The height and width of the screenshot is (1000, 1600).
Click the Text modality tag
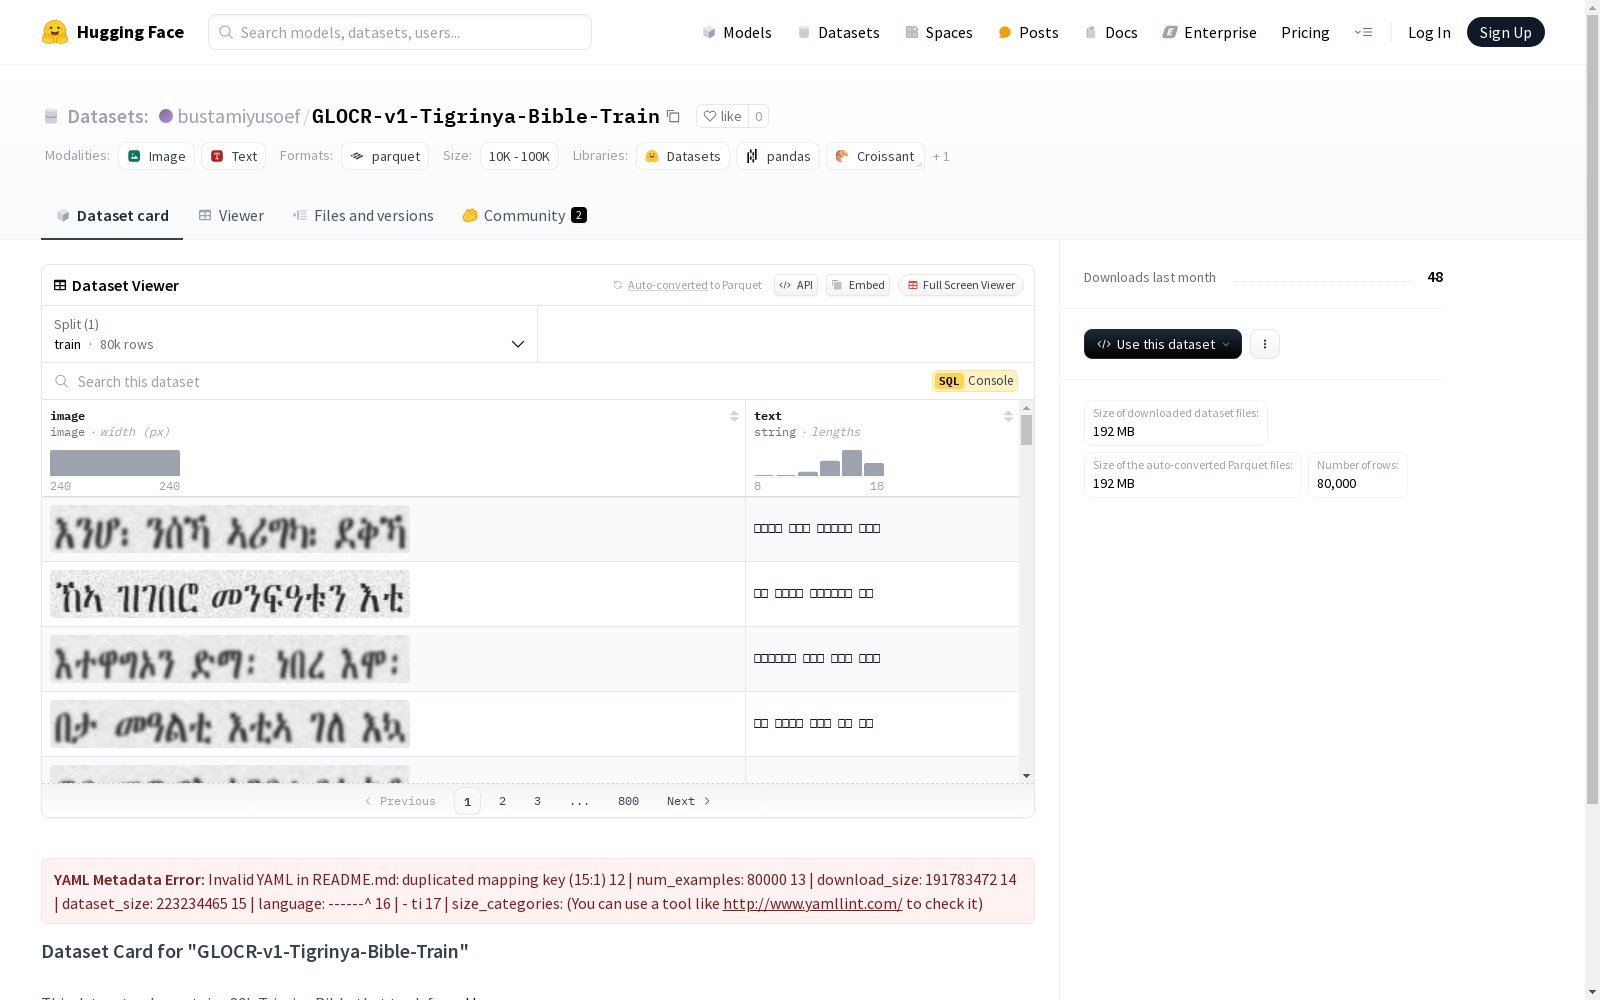pyautogui.click(x=234, y=156)
